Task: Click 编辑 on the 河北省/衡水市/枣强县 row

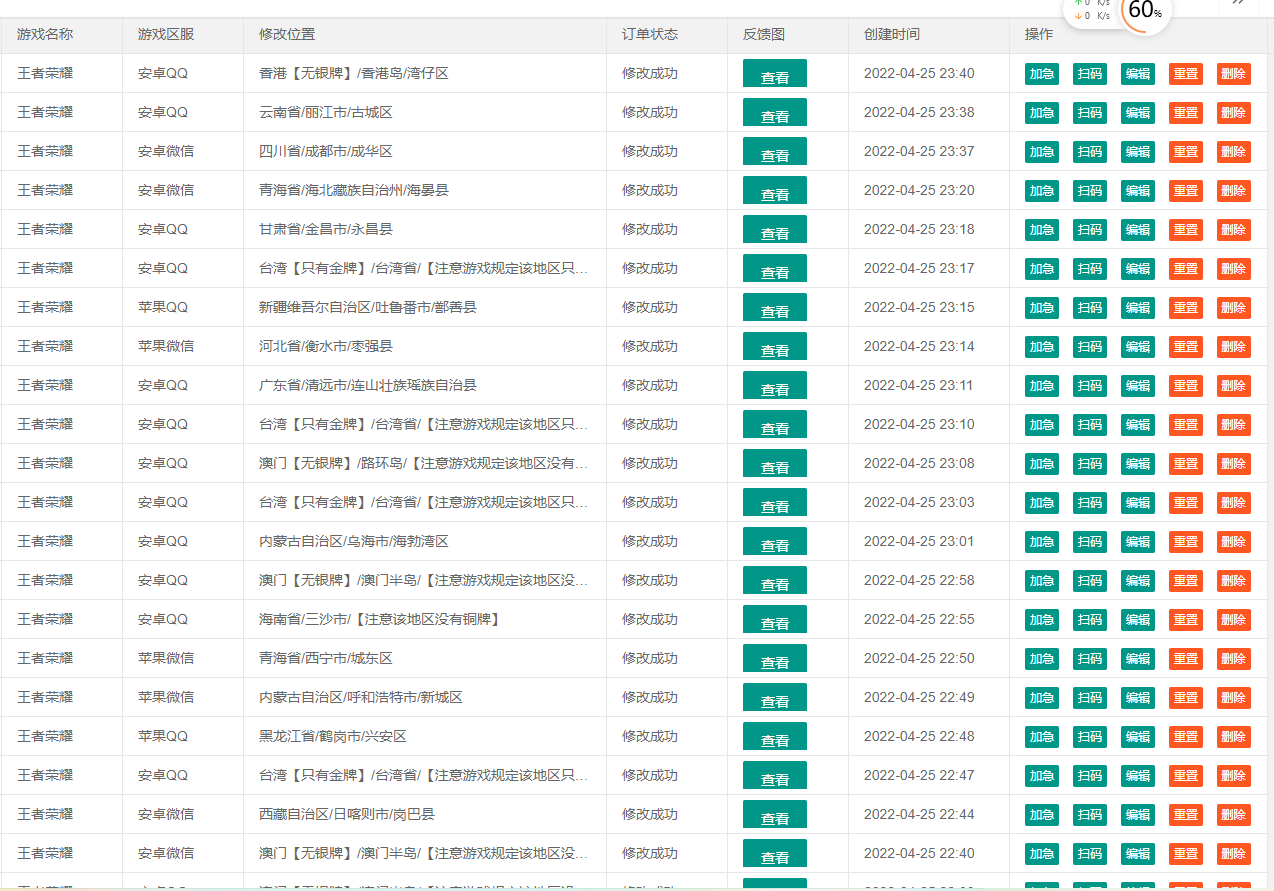Action: 1137,347
